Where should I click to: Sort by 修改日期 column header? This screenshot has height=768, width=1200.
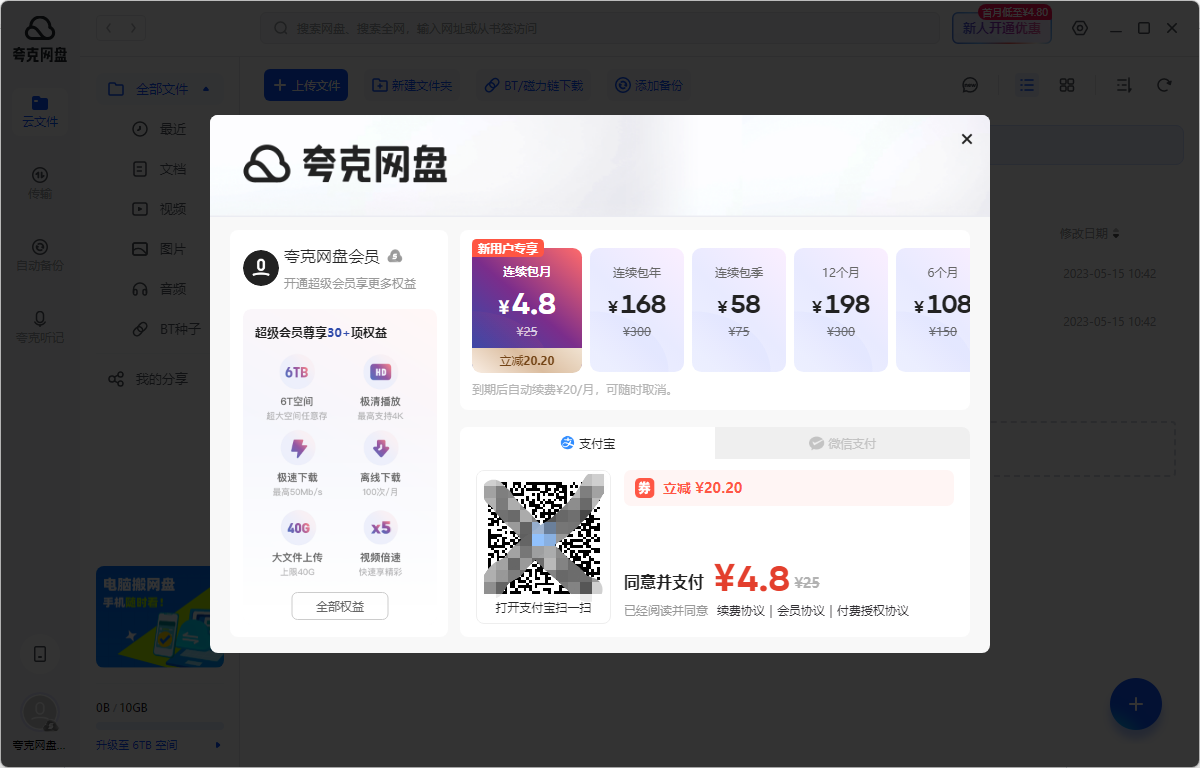click(x=1090, y=233)
